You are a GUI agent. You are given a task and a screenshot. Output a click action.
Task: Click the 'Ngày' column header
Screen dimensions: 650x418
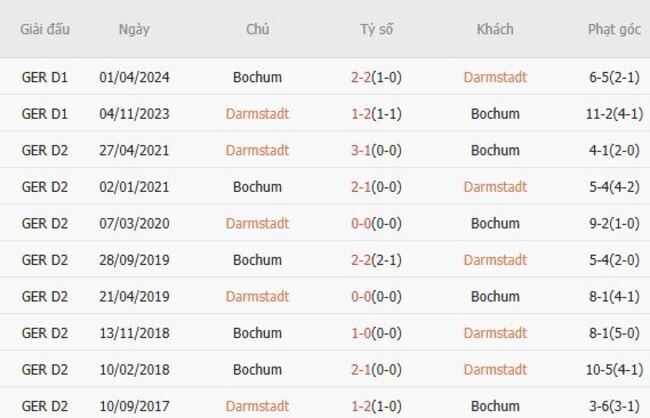point(134,29)
